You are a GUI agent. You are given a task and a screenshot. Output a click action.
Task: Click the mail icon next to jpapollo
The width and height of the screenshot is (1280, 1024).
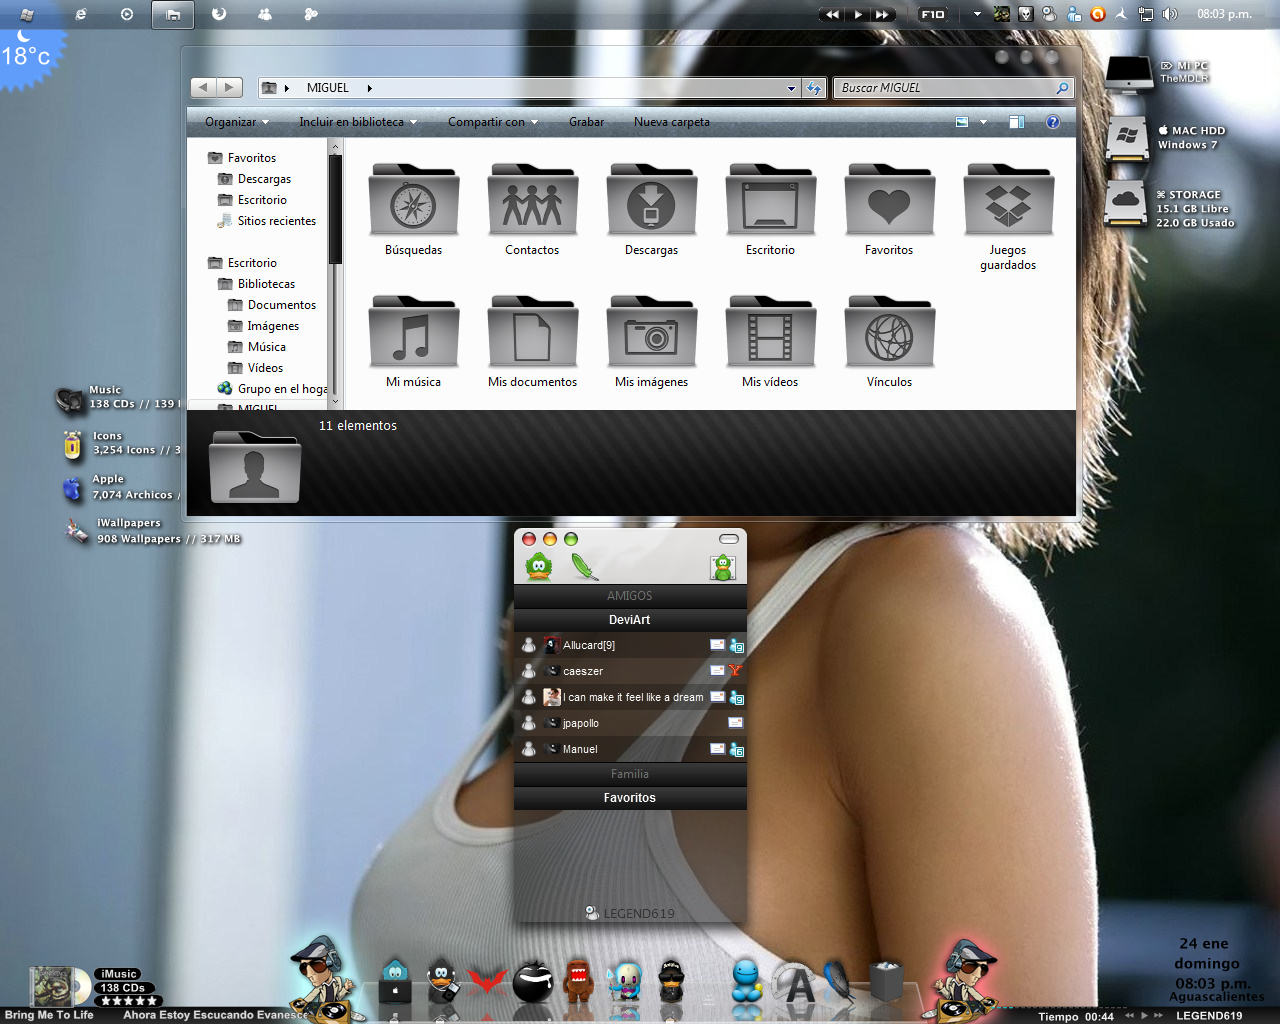(x=735, y=722)
